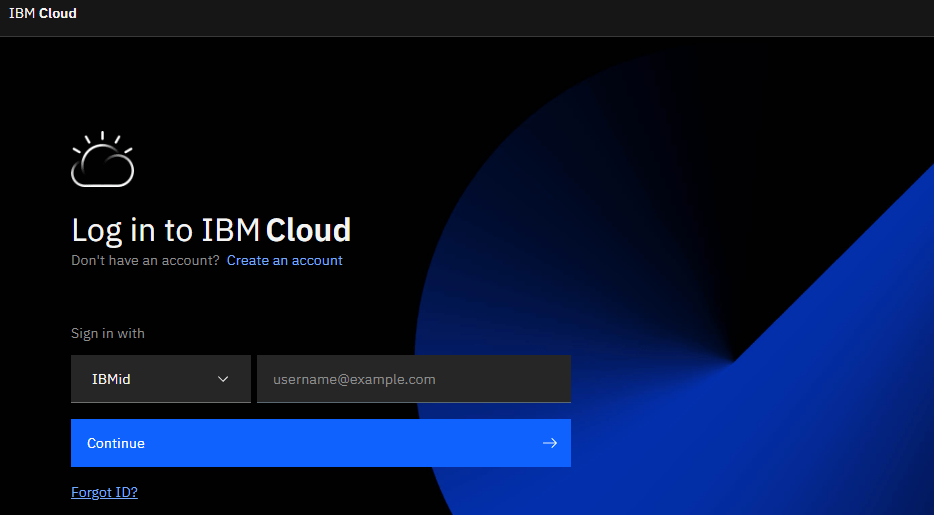The image size is (934, 515).
Task: Open the Create an account link
Action: (x=285, y=260)
